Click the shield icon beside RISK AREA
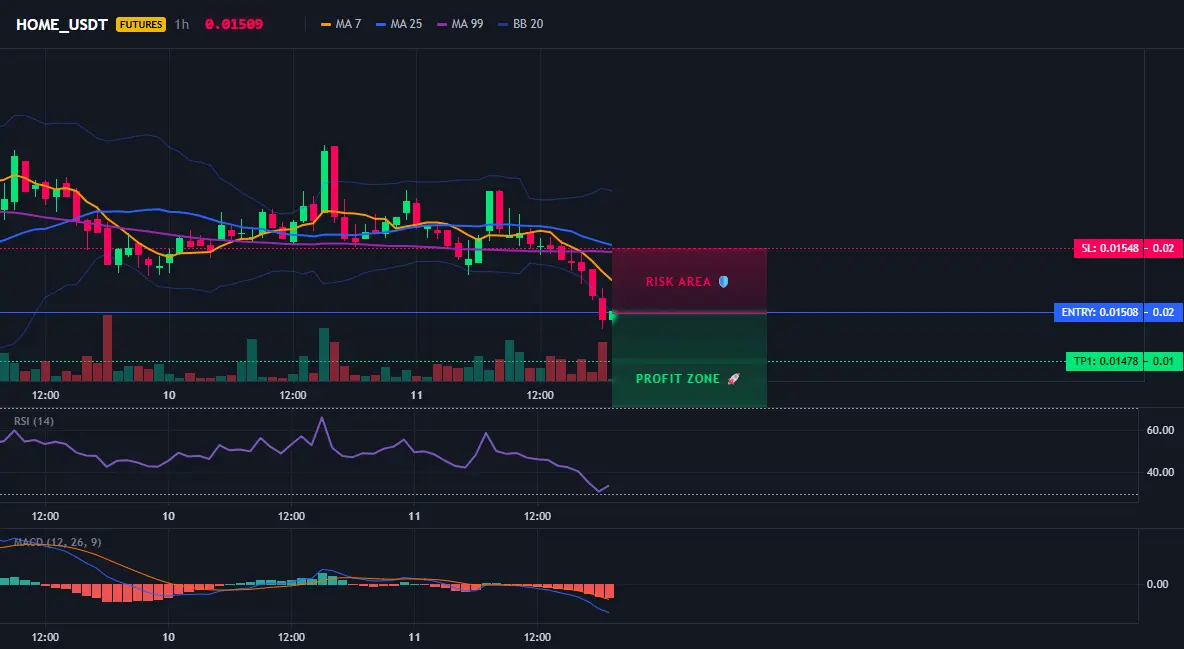The height and width of the screenshot is (649, 1184). click(723, 282)
